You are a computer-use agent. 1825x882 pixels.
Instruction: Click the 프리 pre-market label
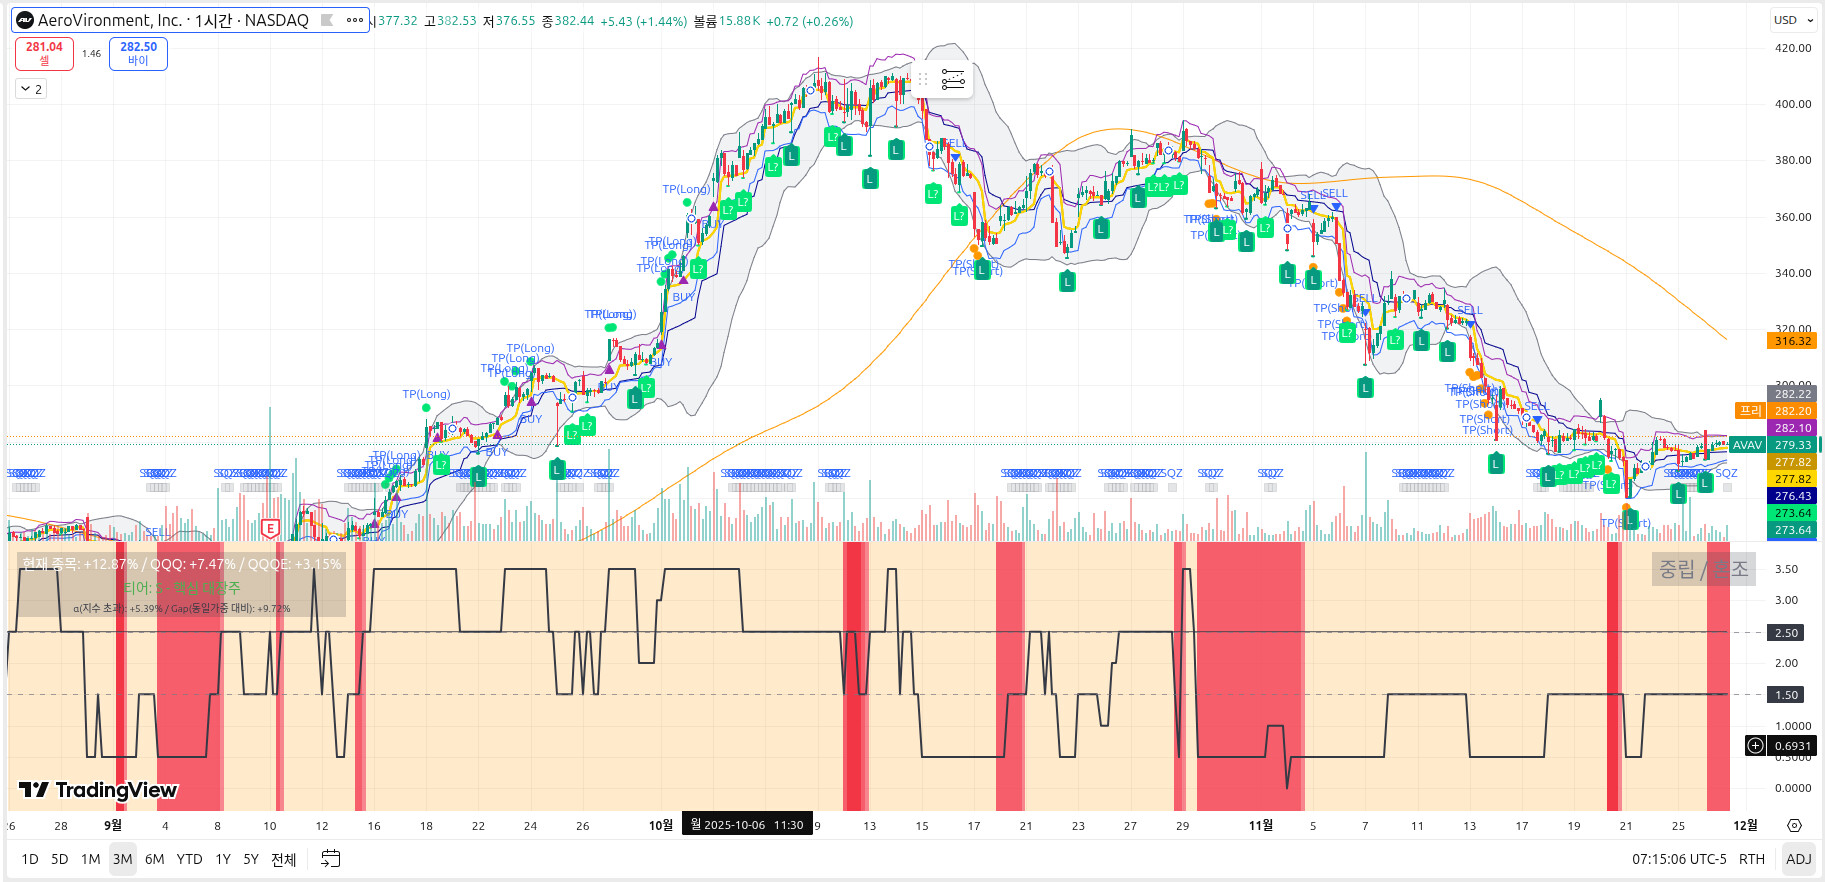[x=1750, y=410]
